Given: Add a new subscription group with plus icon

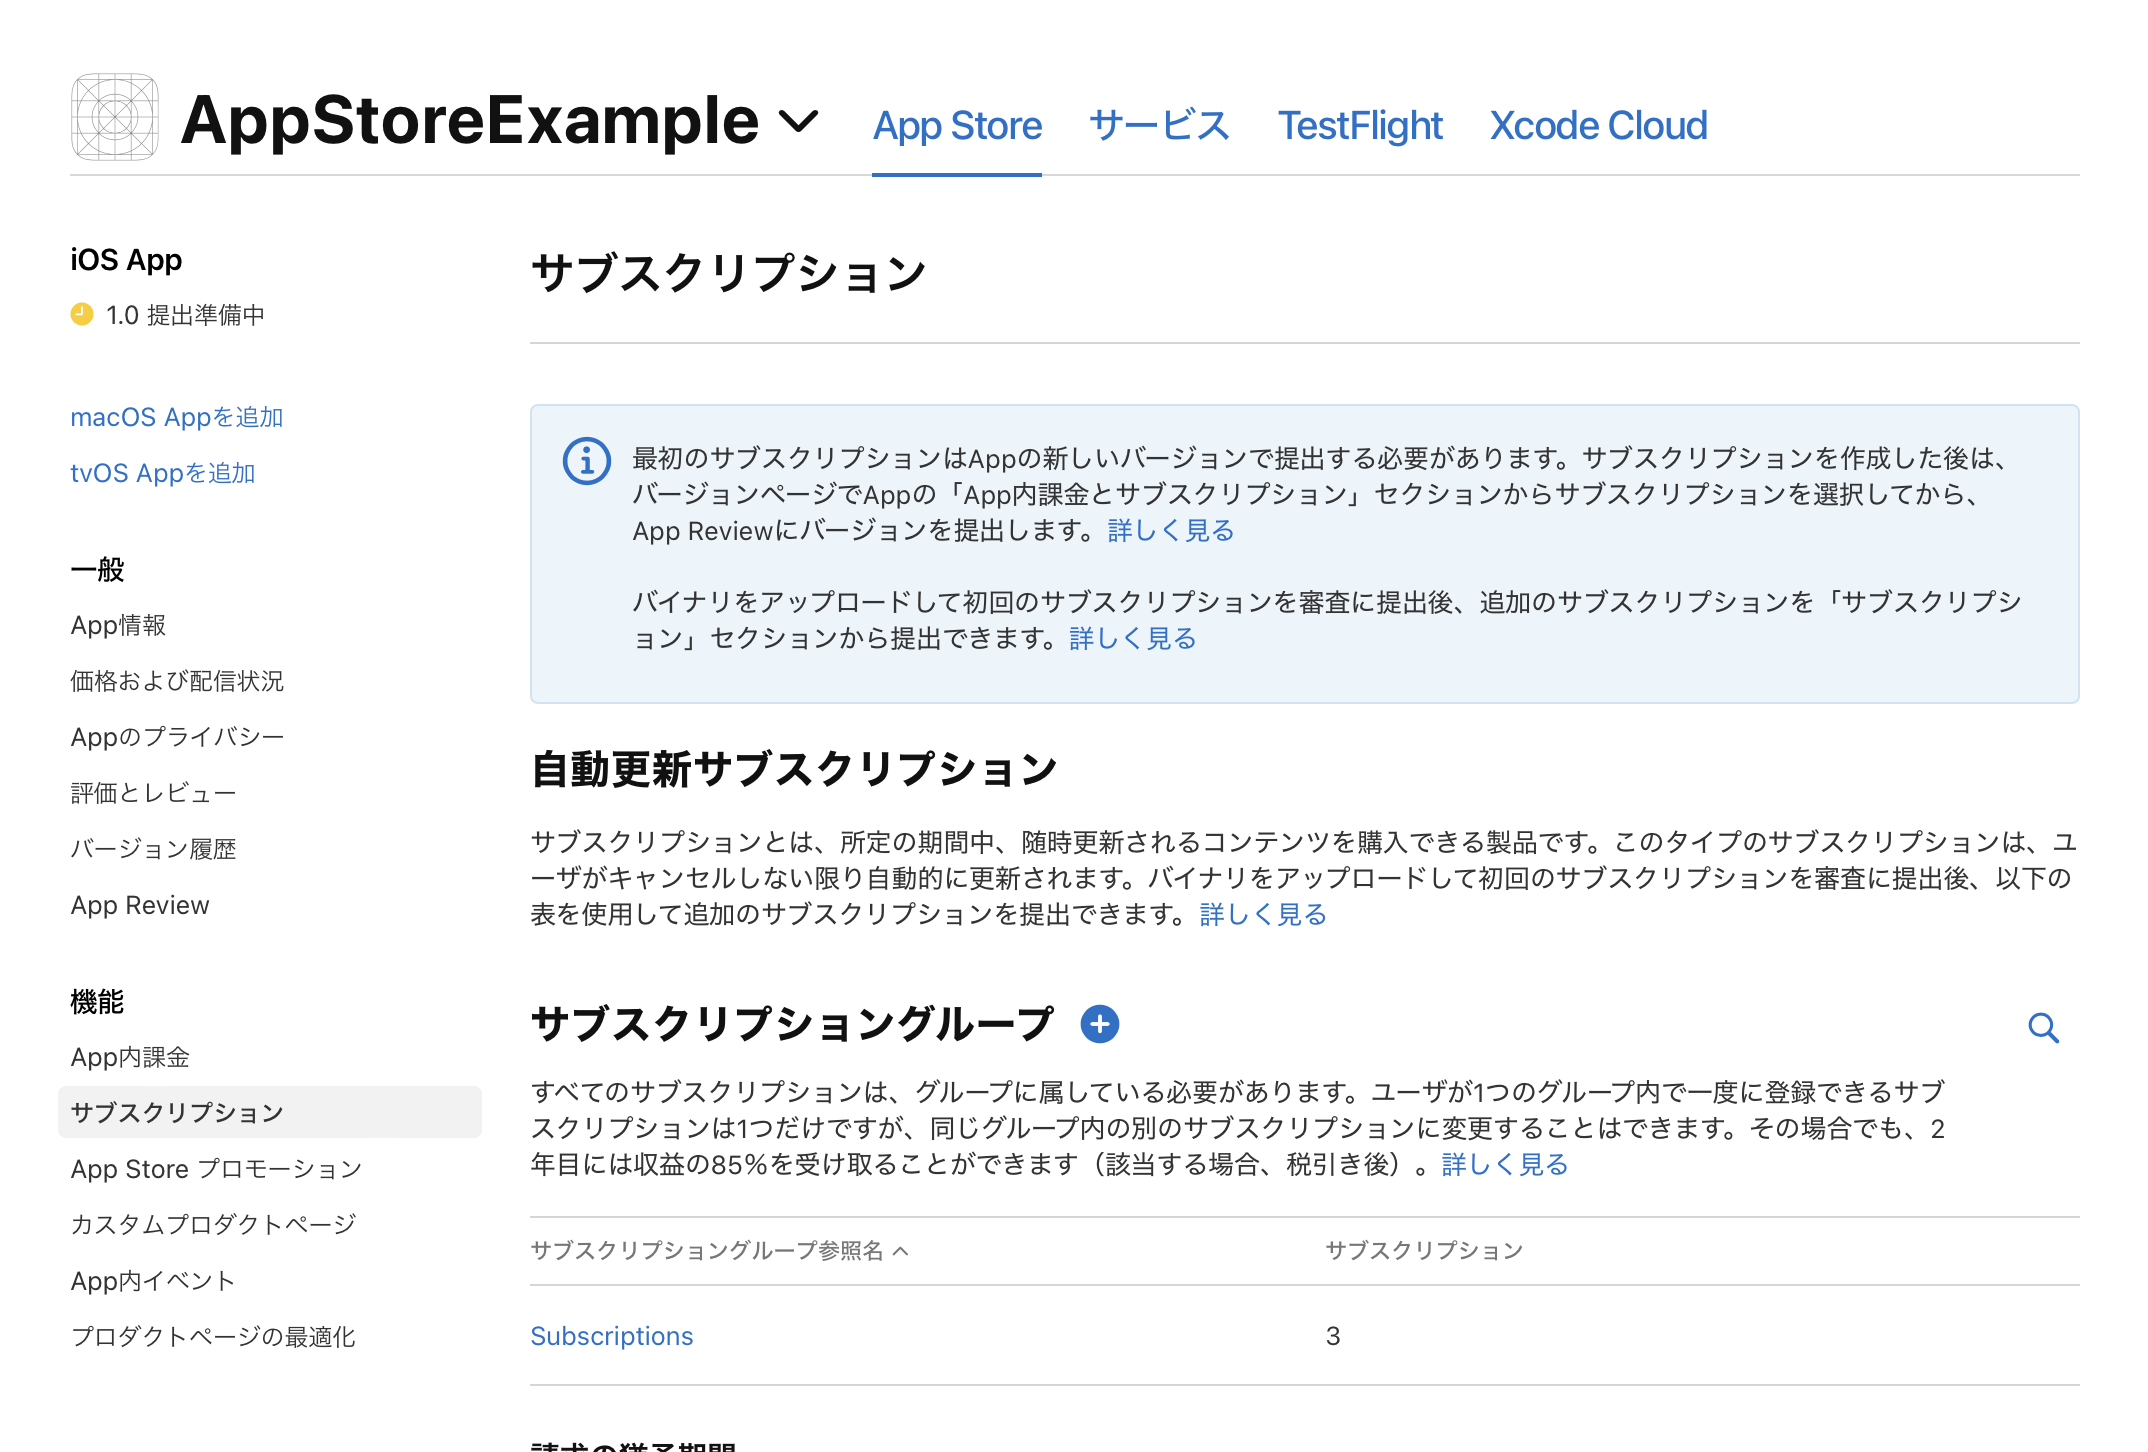Looking at the screenshot, I should (x=1099, y=1024).
